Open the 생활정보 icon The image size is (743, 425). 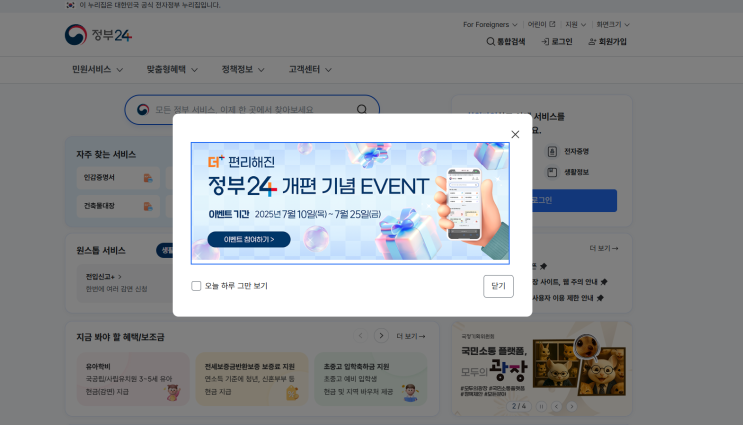click(552, 172)
